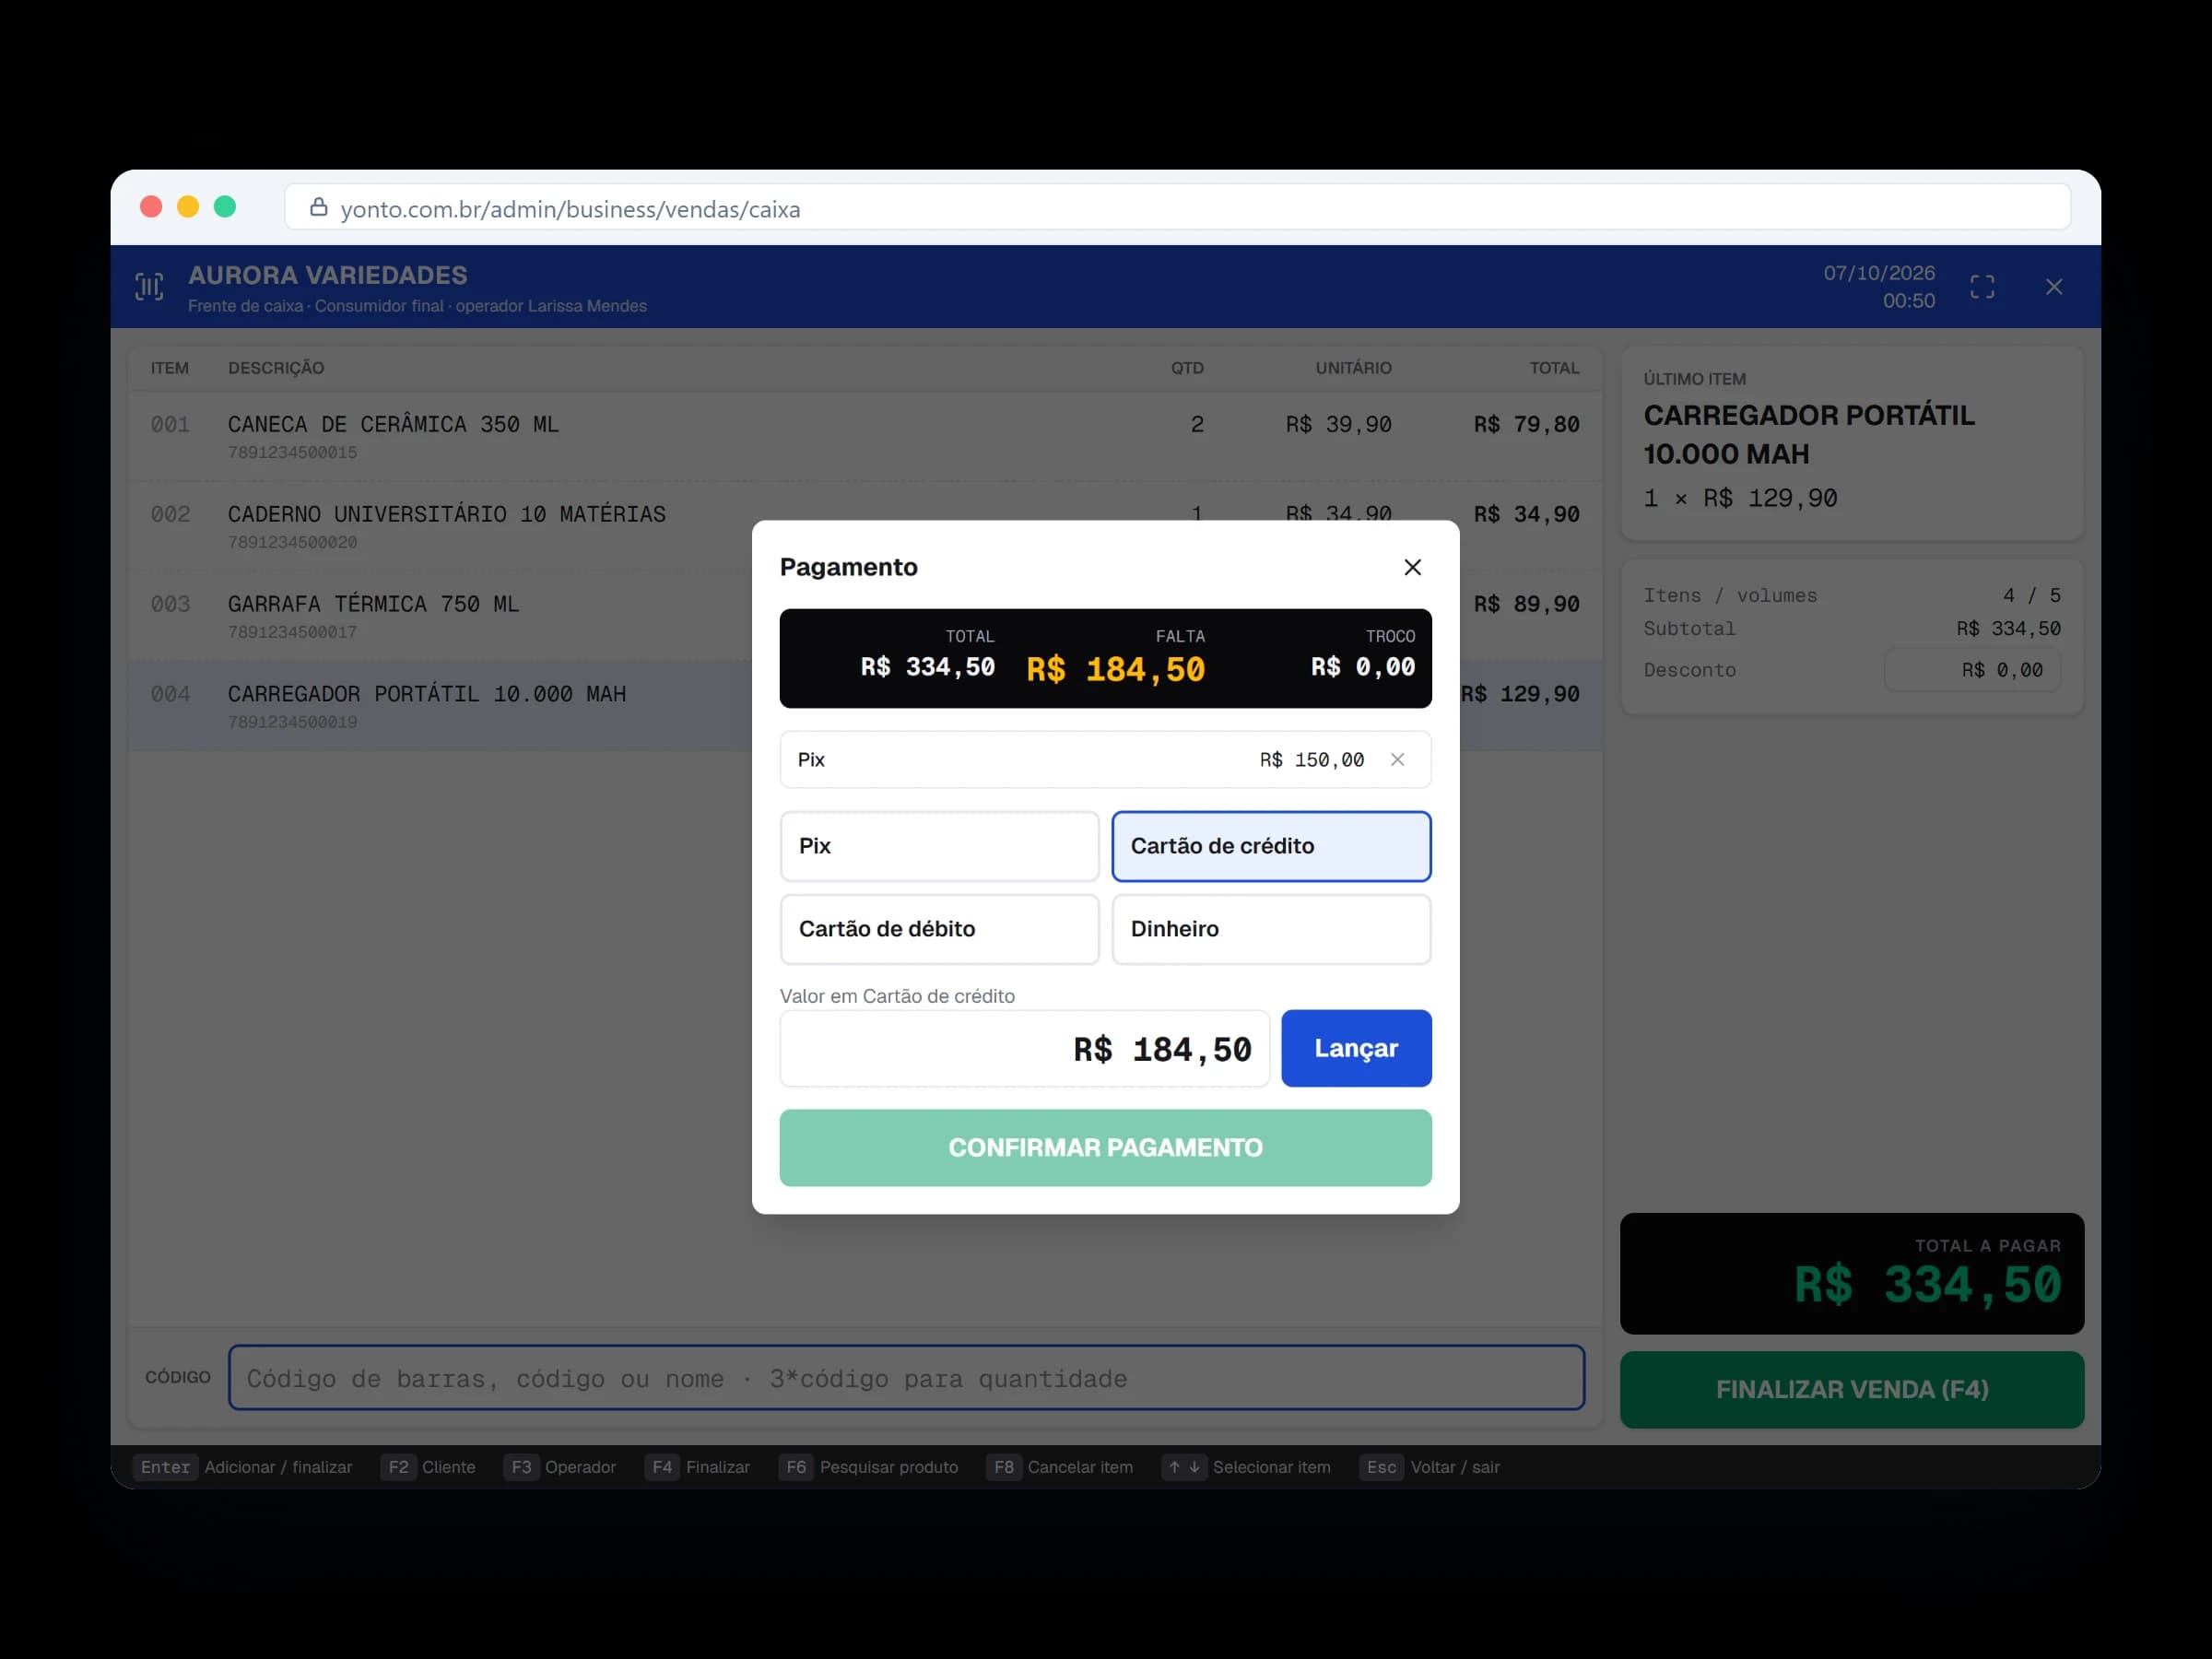Image resolution: width=2212 pixels, height=1659 pixels.
Task: Click the red macOS close window dot
Action: 151,206
